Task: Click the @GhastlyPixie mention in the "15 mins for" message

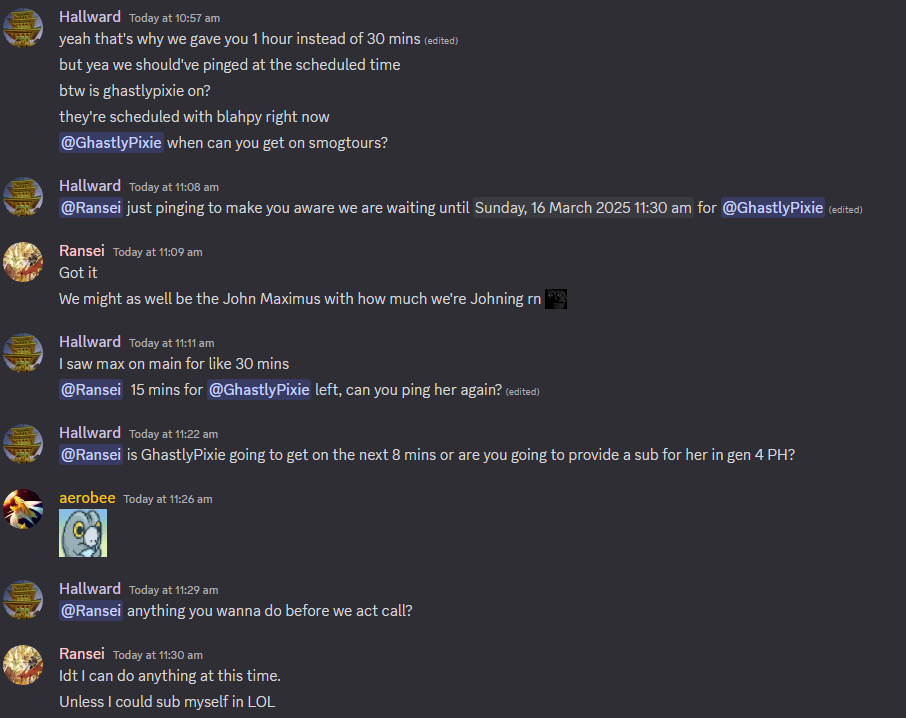Action: tap(259, 390)
